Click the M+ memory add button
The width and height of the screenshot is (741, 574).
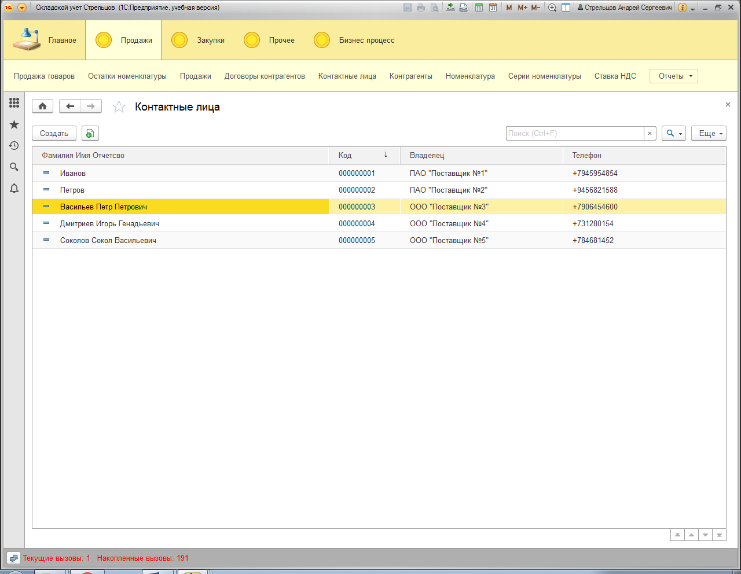[522, 8]
